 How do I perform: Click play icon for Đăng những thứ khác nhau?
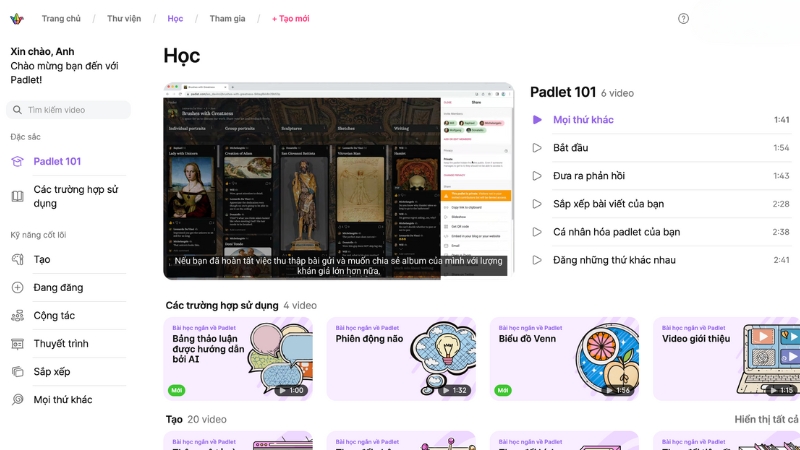[537, 260]
